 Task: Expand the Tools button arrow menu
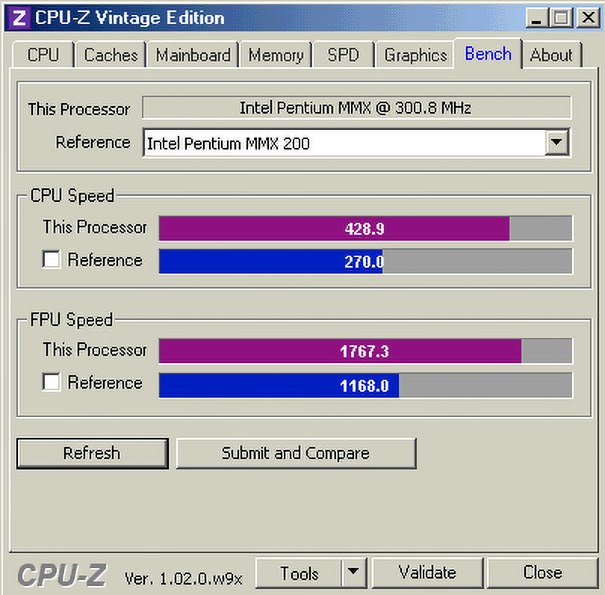353,572
